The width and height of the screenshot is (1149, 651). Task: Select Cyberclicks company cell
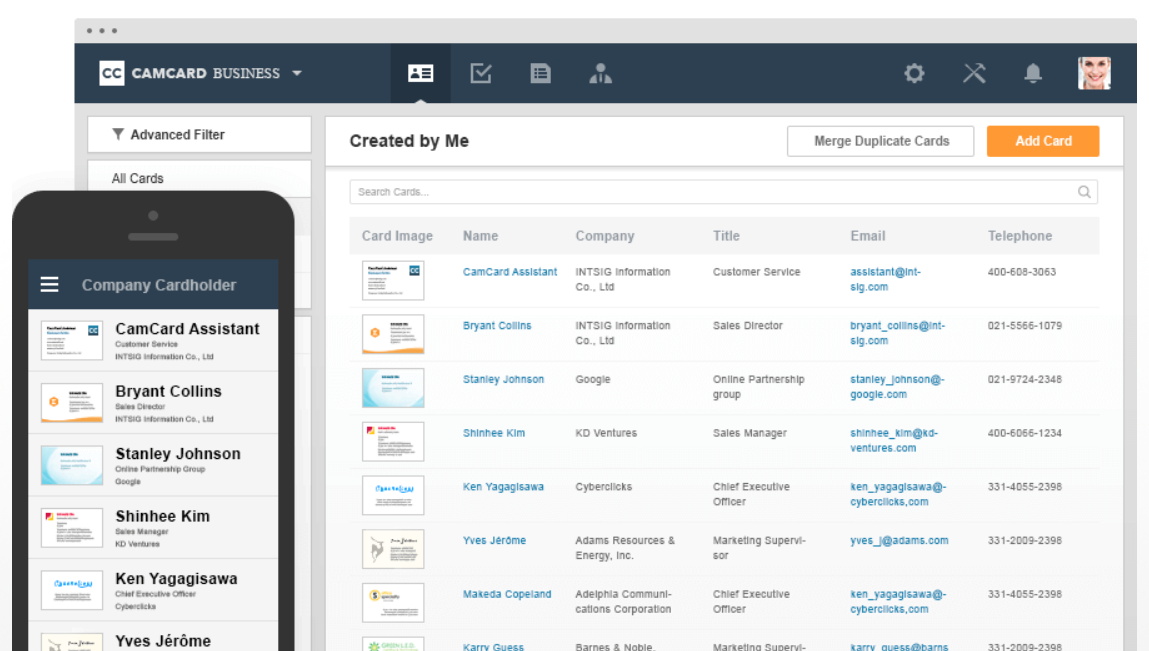603,487
